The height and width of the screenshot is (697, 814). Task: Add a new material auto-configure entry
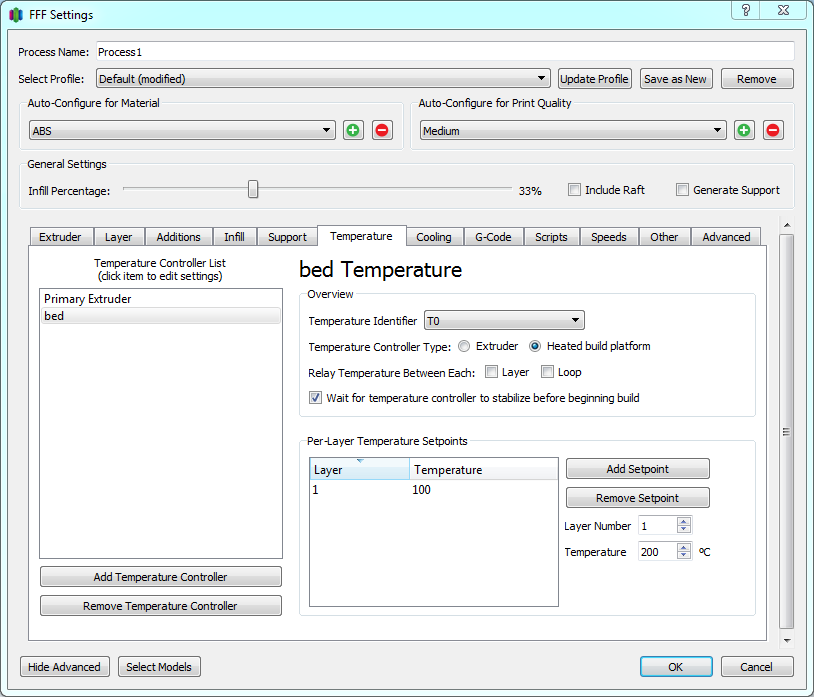click(x=353, y=130)
